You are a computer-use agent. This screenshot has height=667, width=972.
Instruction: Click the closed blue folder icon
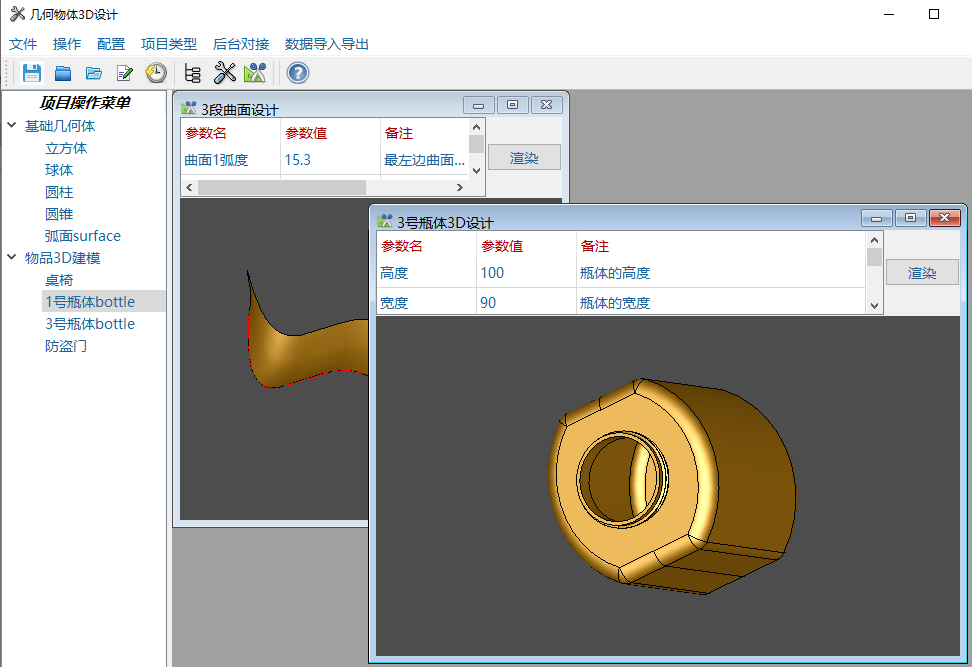click(63, 73)
